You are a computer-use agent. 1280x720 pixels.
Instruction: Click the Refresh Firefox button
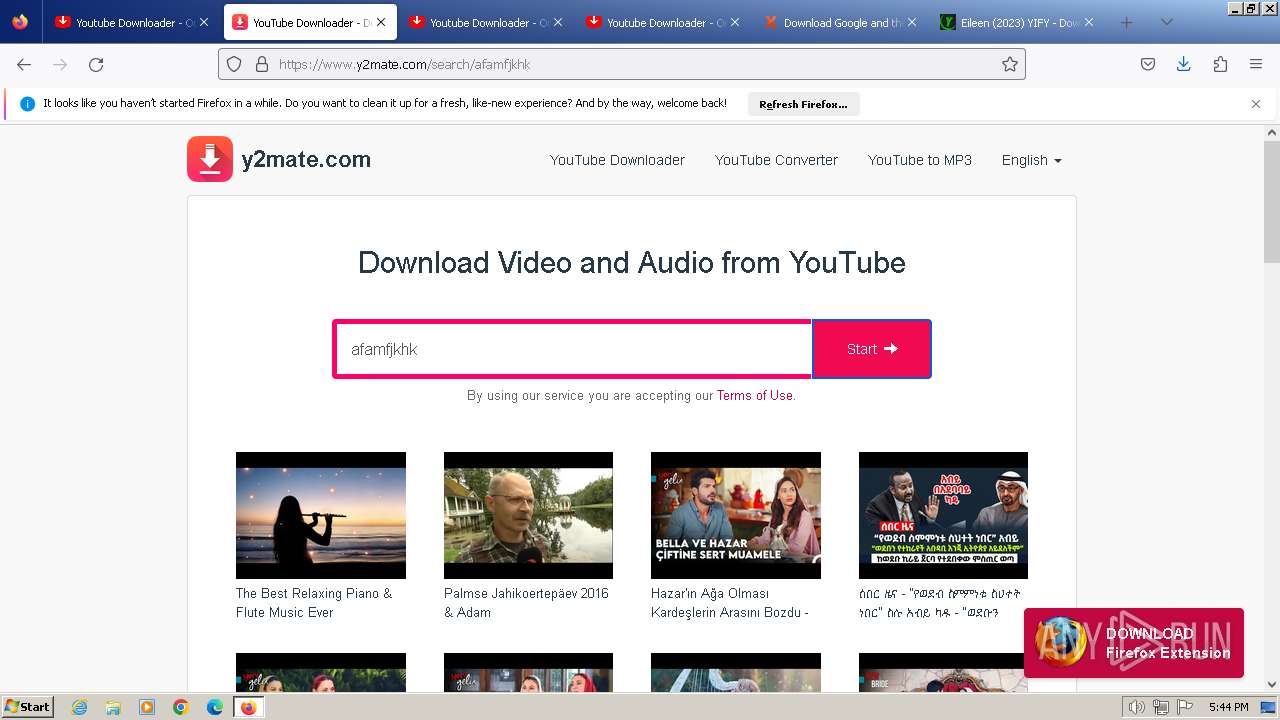803,104
